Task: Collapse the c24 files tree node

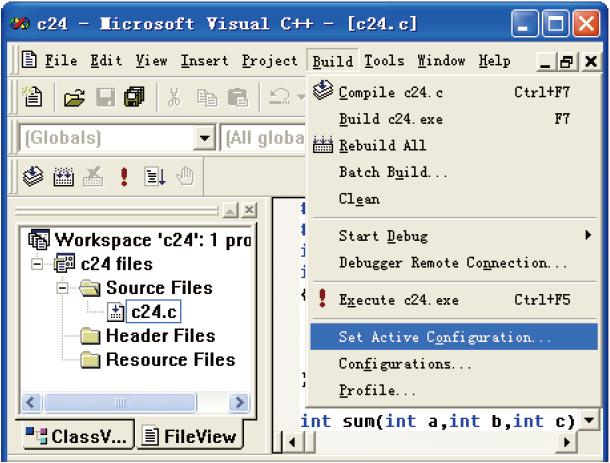Action: click(37, 264)
